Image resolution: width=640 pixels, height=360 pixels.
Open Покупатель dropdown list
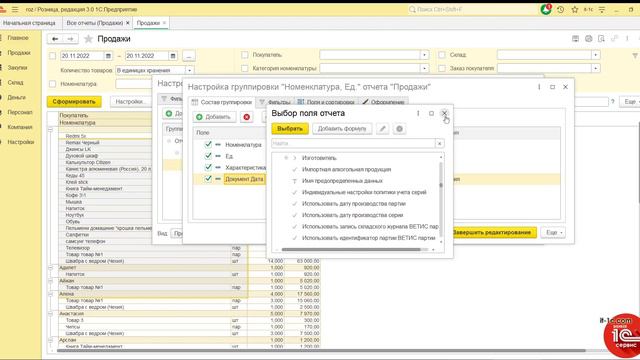[424, 55]
